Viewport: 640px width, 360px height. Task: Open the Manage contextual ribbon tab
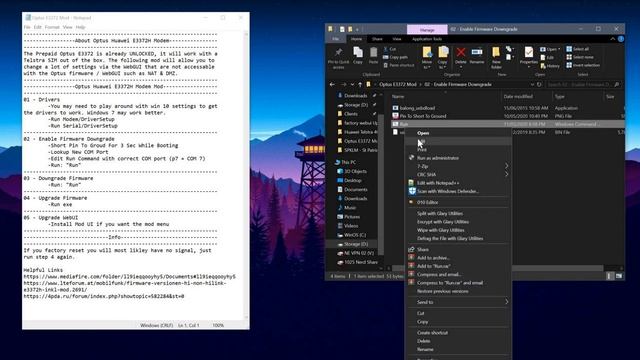point(427,29)
